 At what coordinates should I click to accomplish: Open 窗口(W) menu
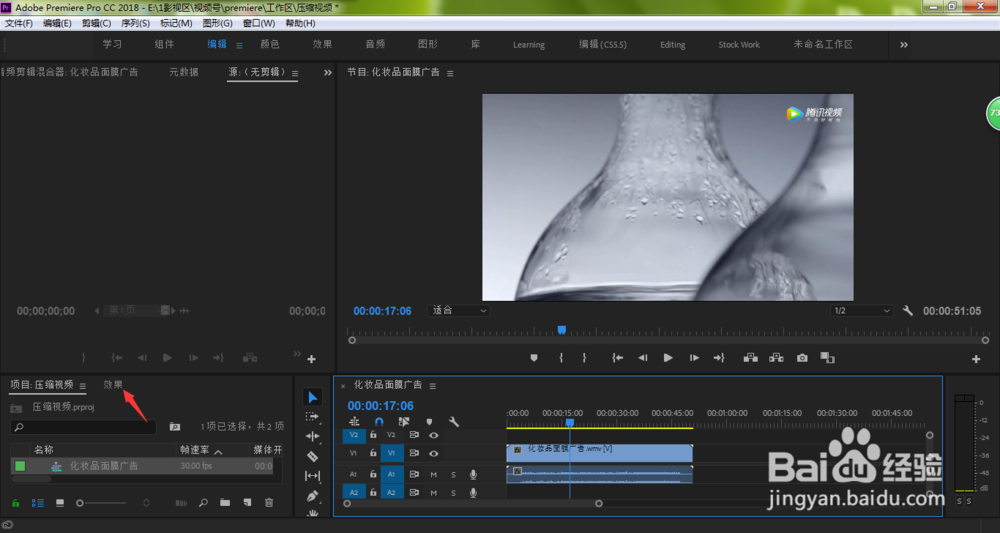258,23
